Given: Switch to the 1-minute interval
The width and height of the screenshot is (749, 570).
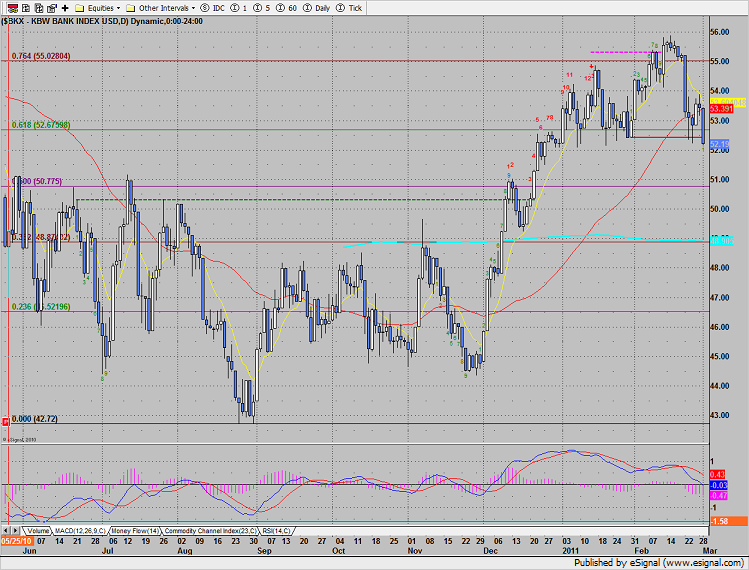Looking at the screenshot, I should tap(238, 8).
